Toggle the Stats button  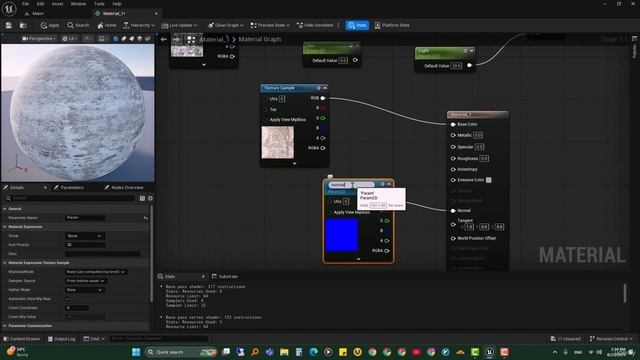[x=357, y=25]
